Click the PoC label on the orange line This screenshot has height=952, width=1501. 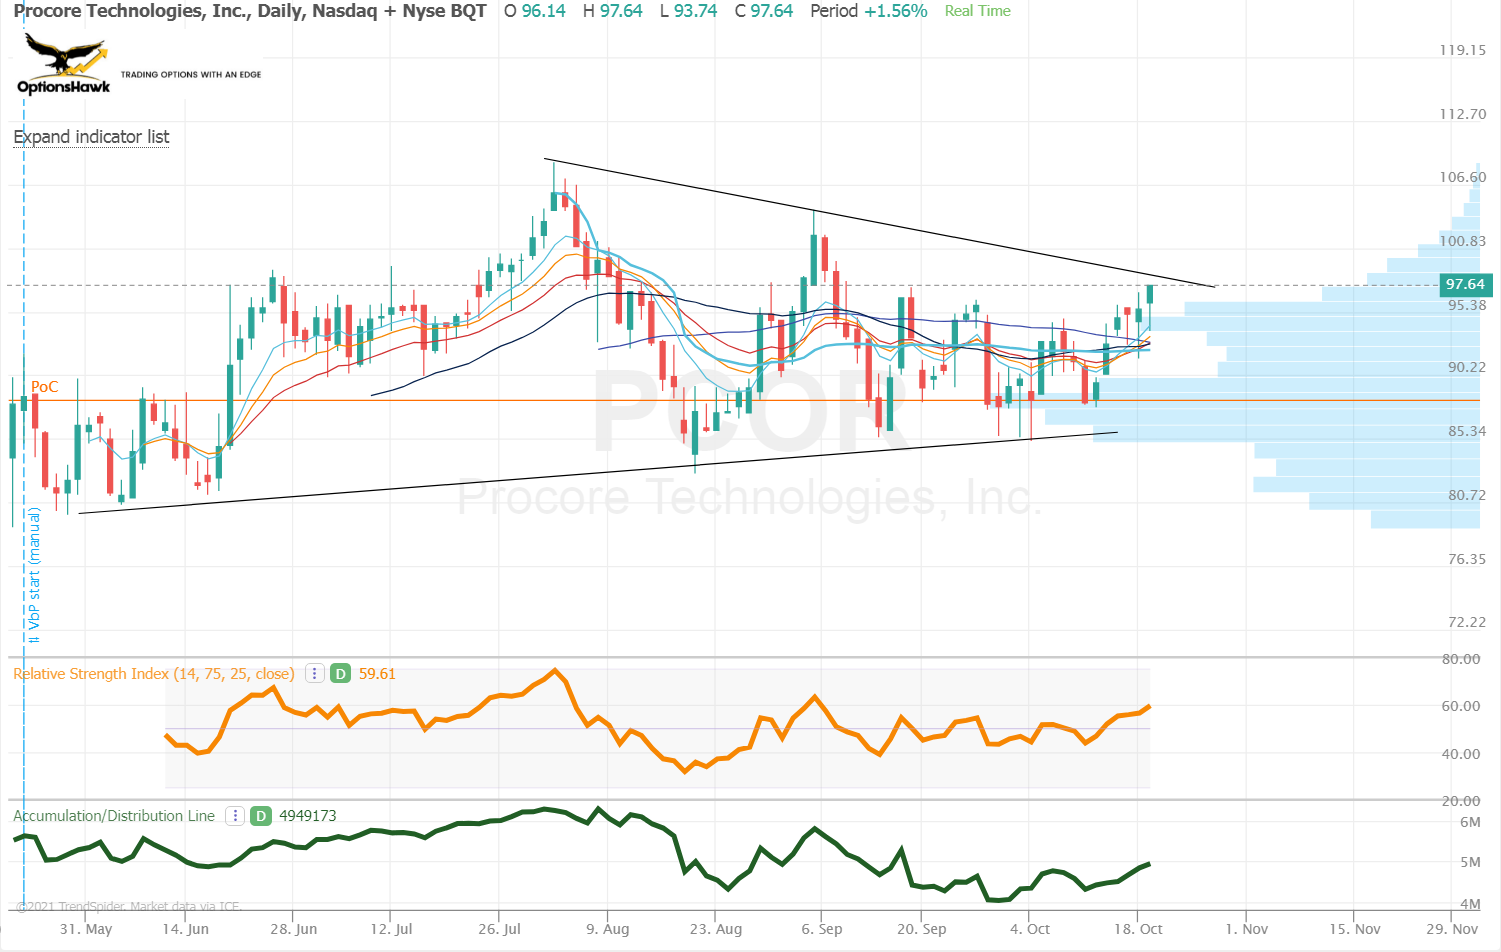tap(45, 387)
